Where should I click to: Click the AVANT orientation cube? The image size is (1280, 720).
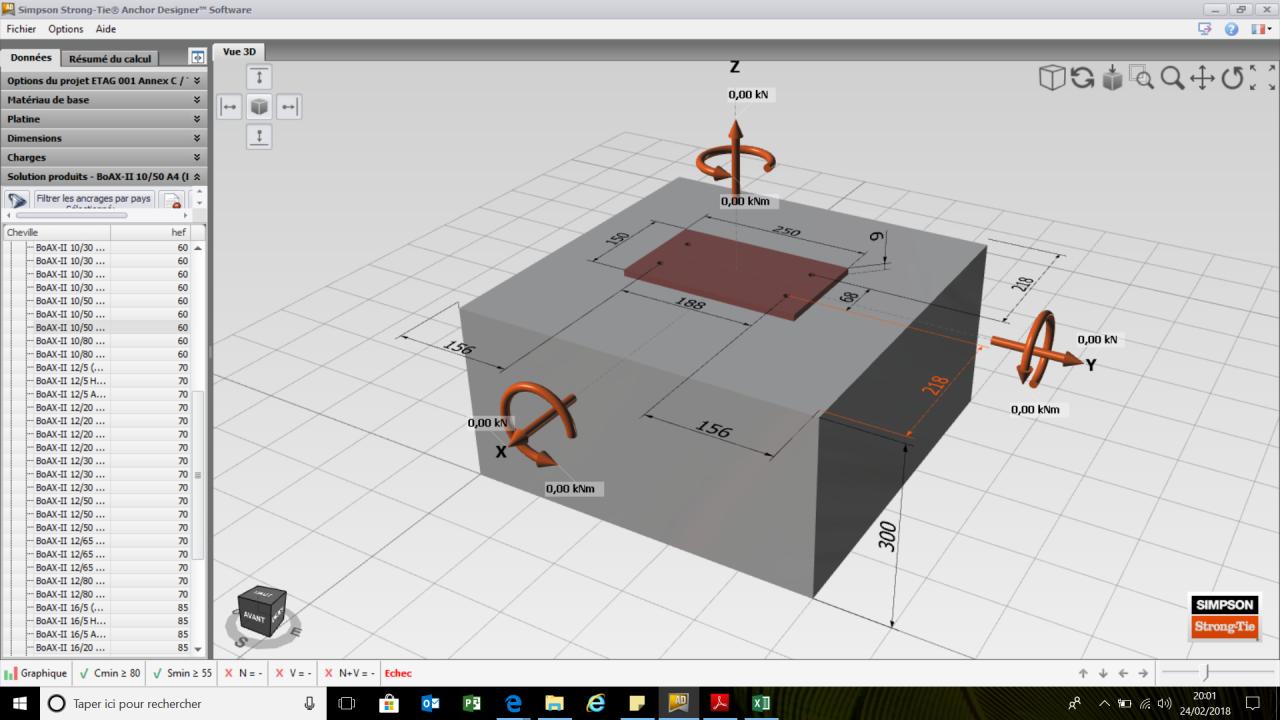(261, 613)
